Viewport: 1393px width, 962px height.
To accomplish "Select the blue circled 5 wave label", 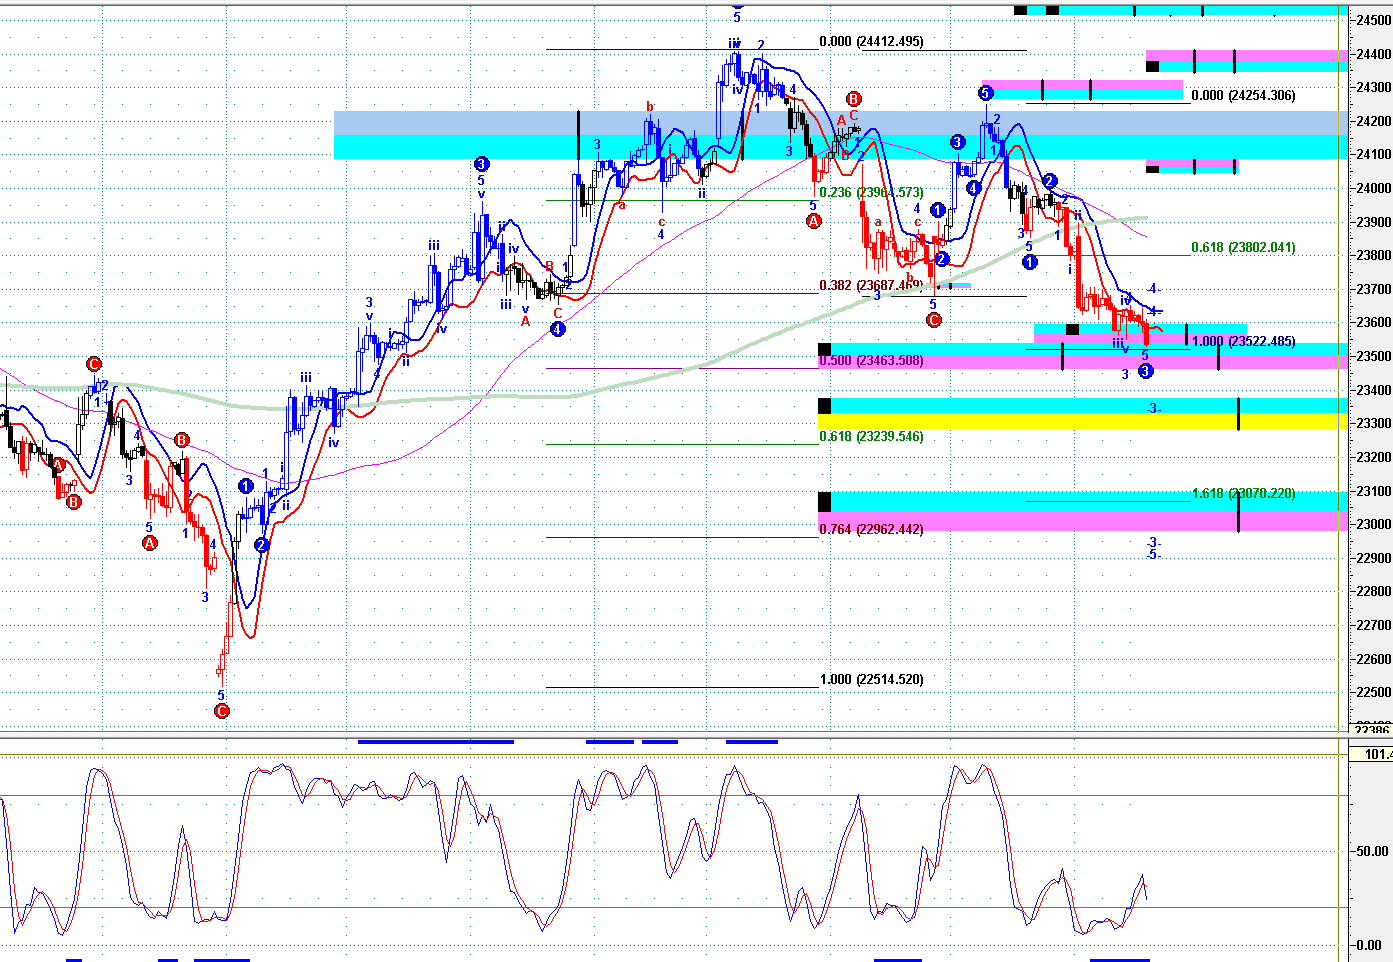I will [x=985, y=93].
